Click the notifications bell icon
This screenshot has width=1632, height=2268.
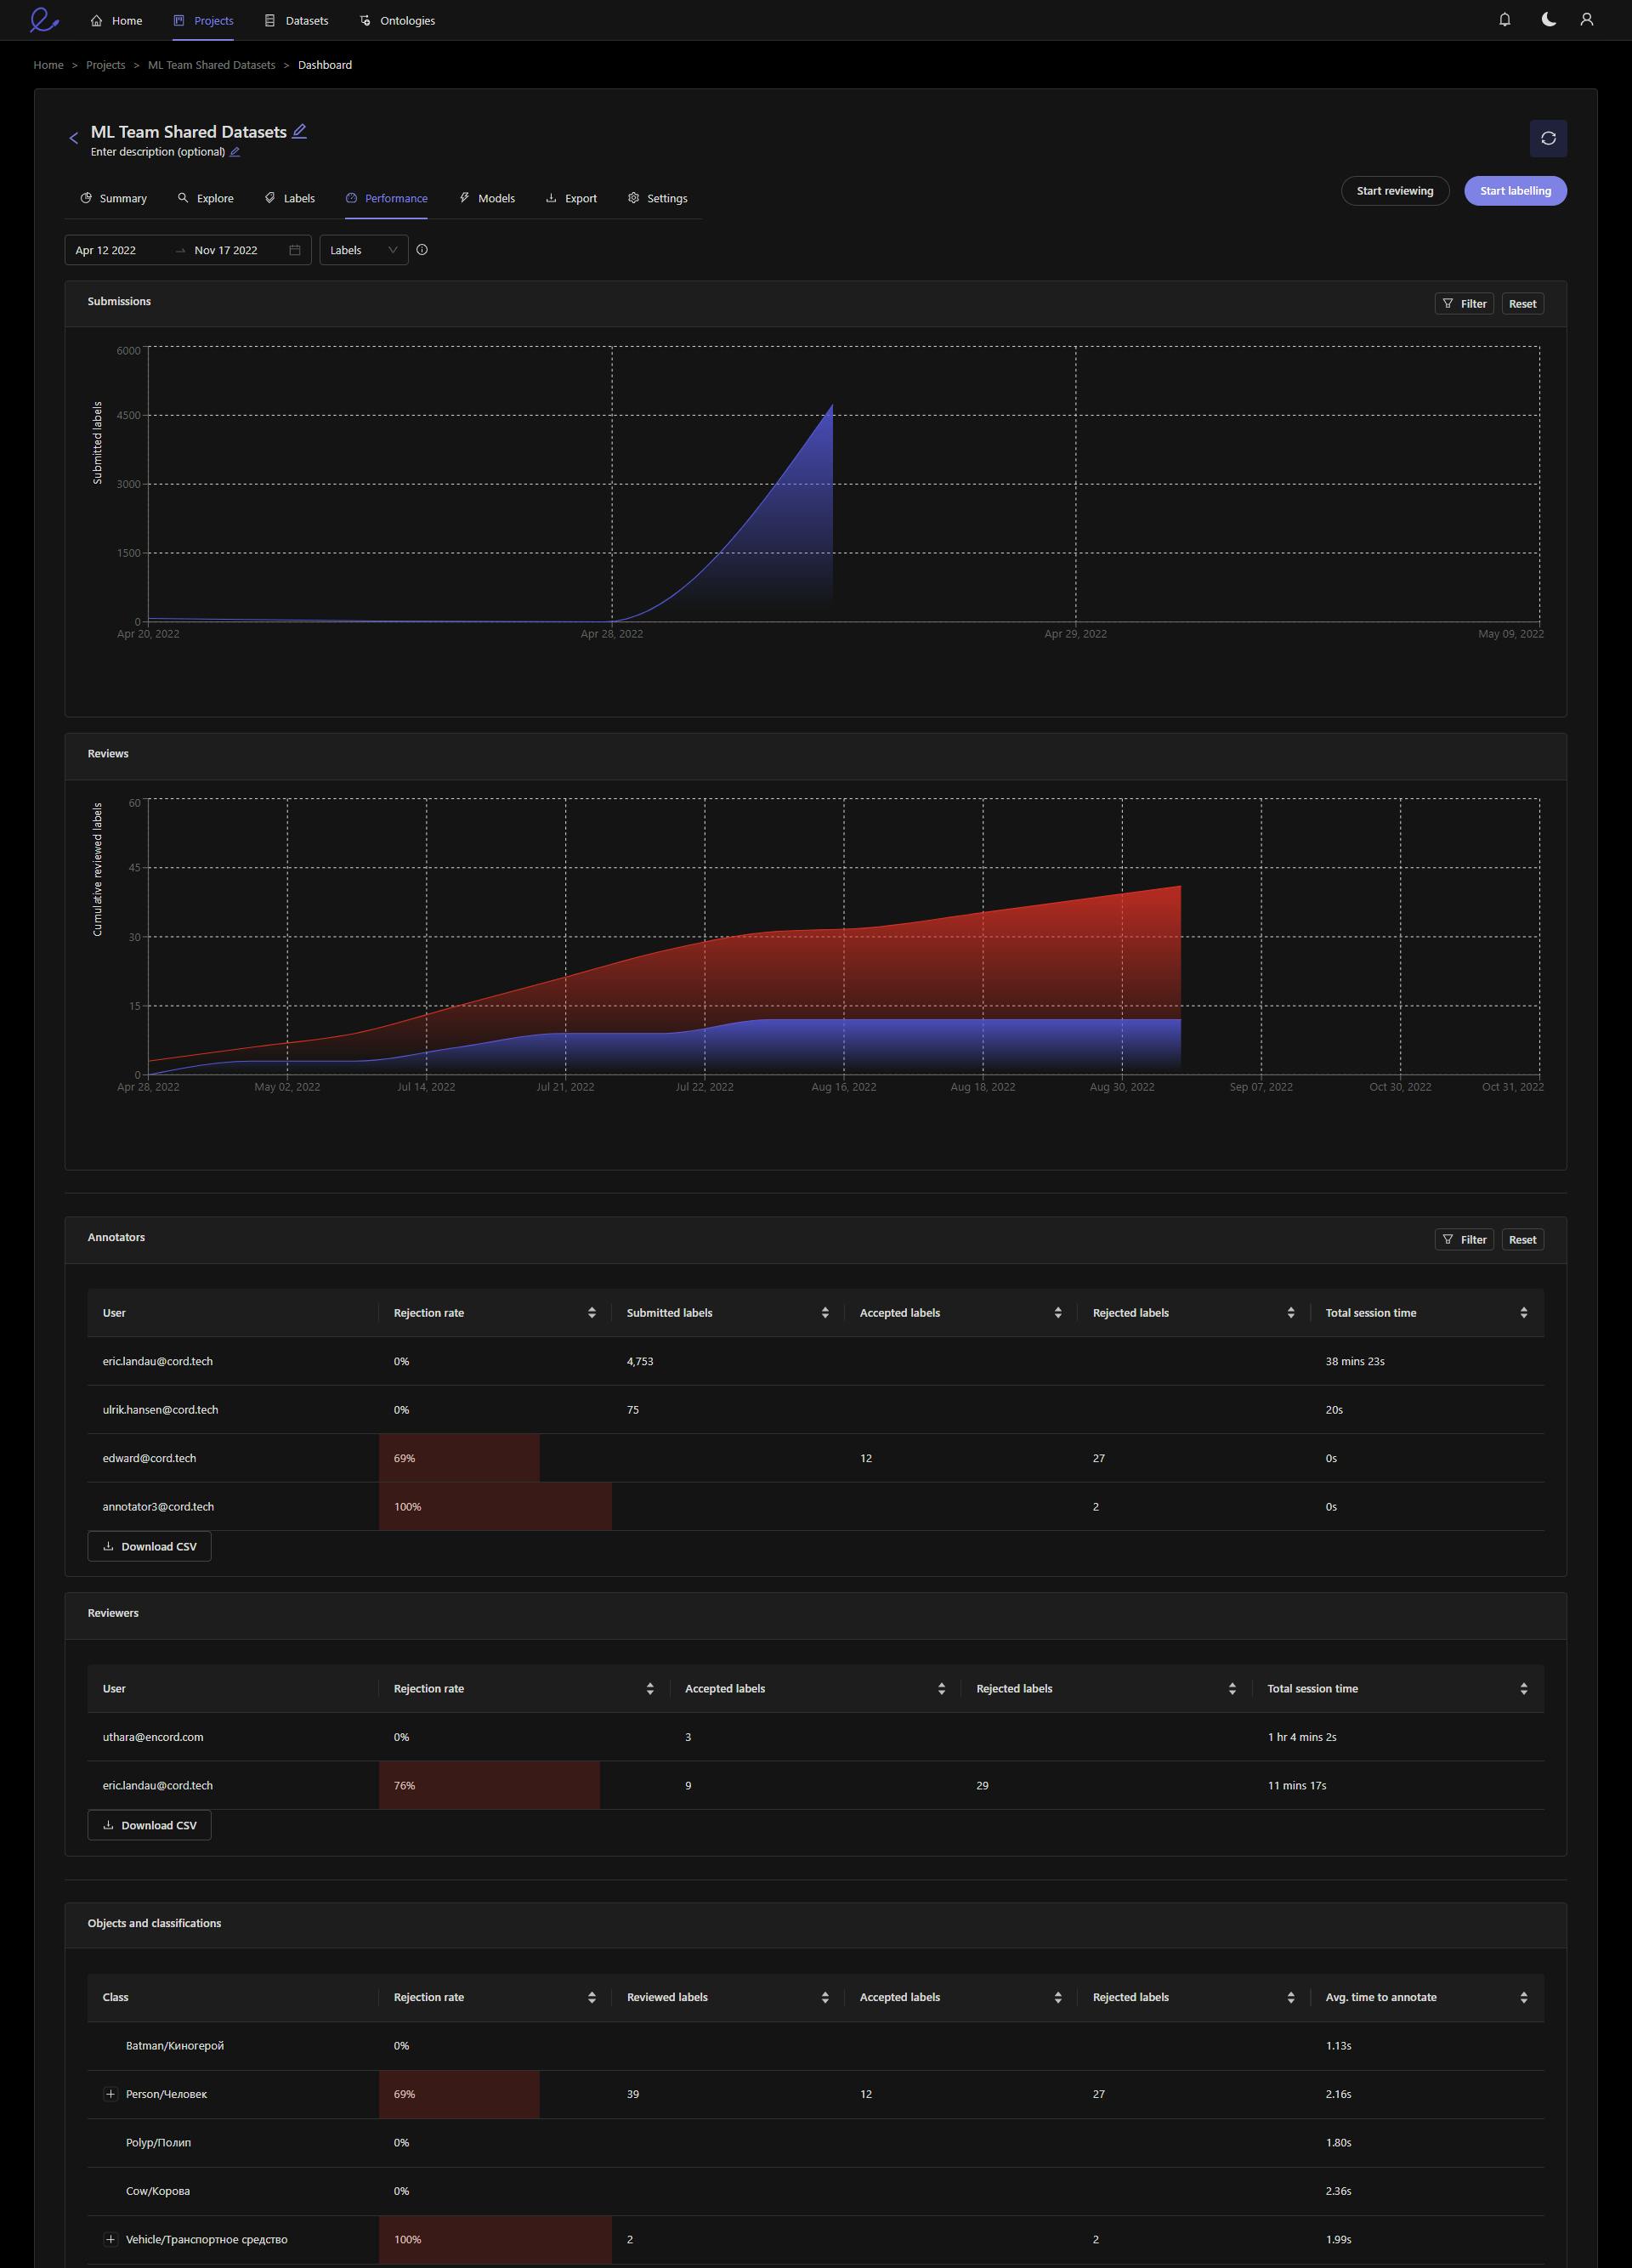click(x=1504, y=20)
